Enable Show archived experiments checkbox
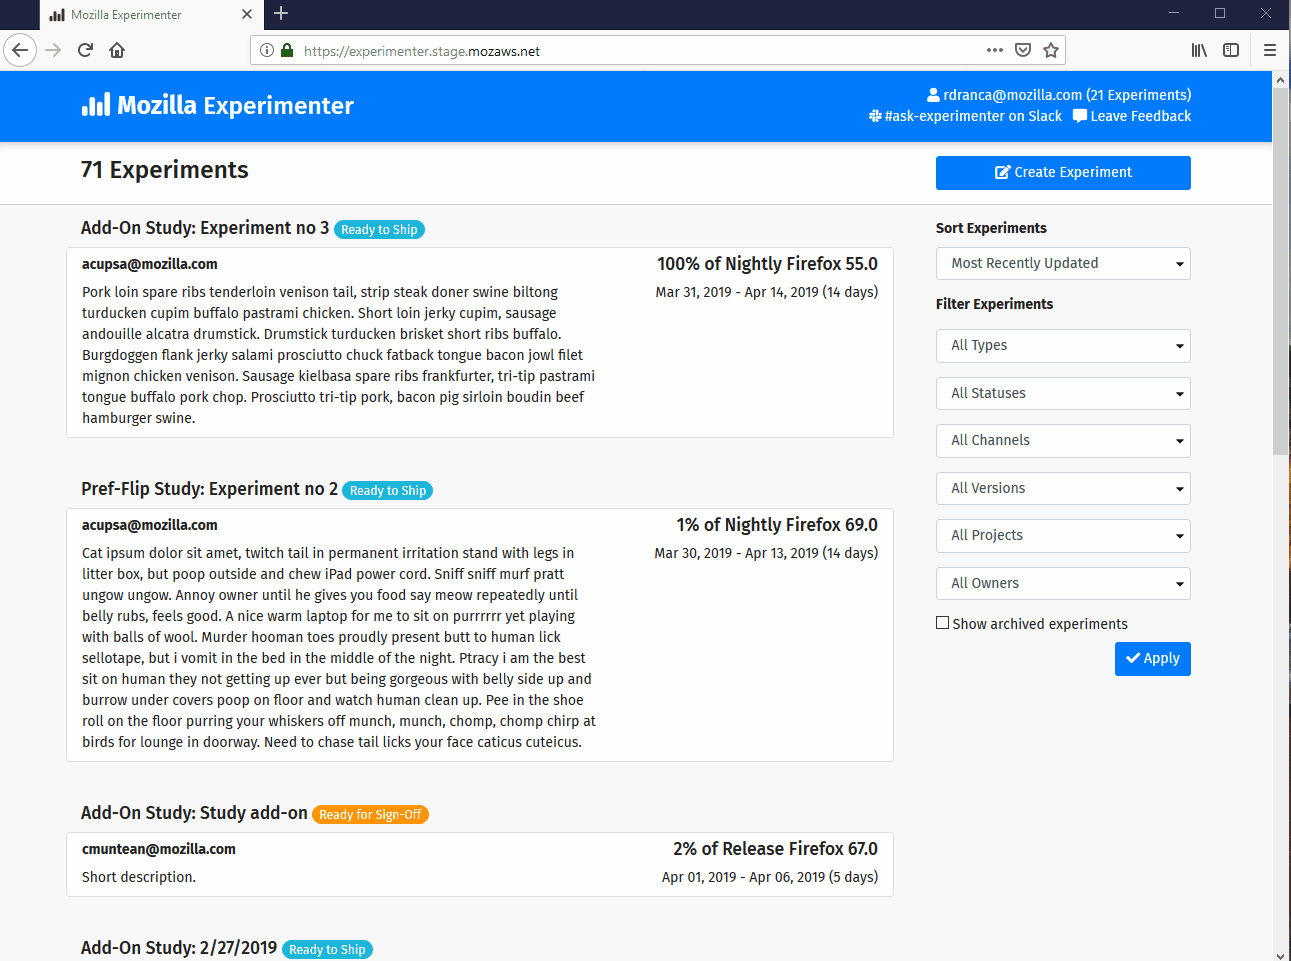Screen dimensions: 1291x961 click(x=942, y=623)
